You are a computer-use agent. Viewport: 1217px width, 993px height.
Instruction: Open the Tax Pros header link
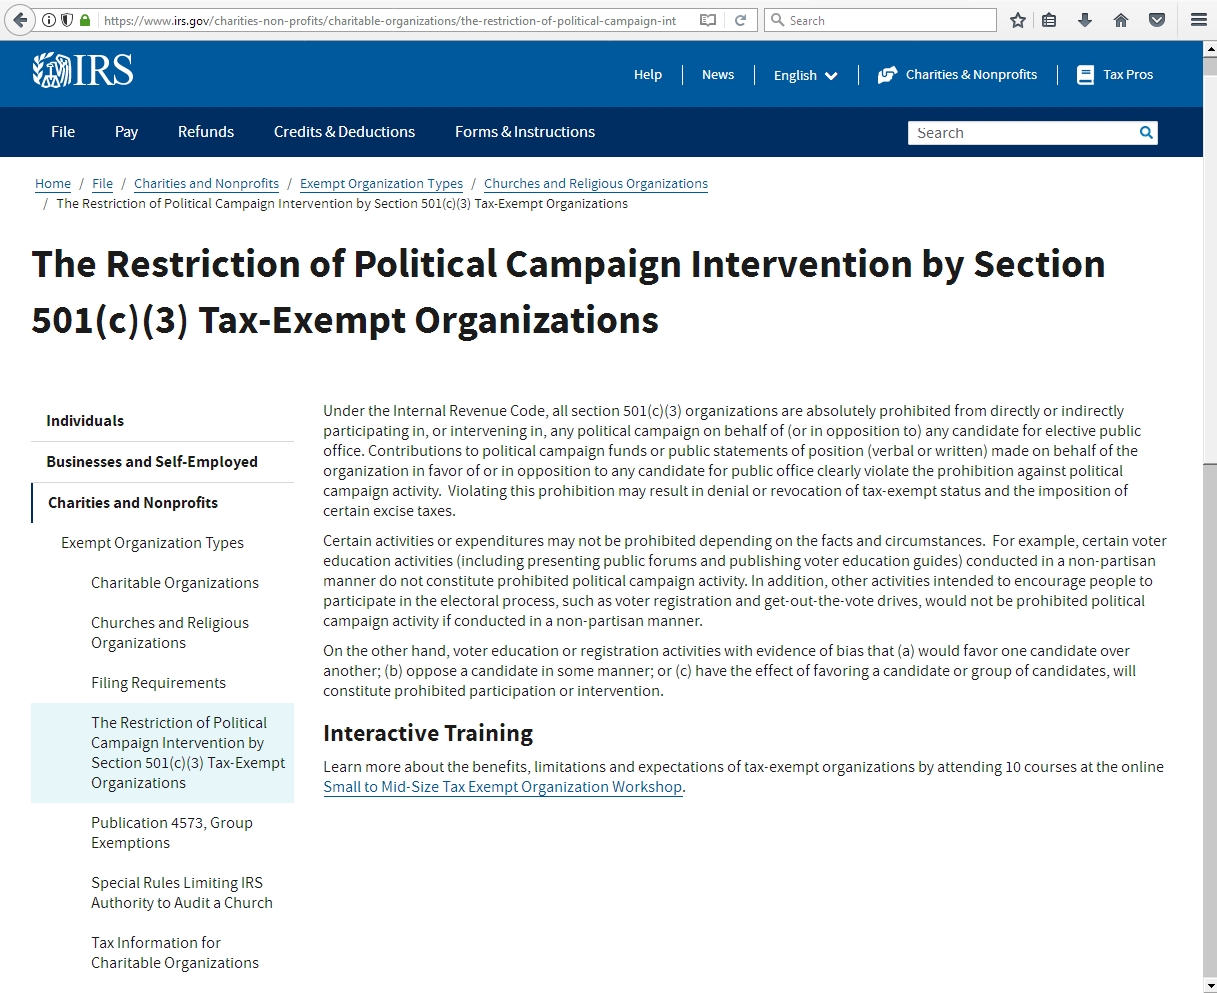click(1115, 75)
